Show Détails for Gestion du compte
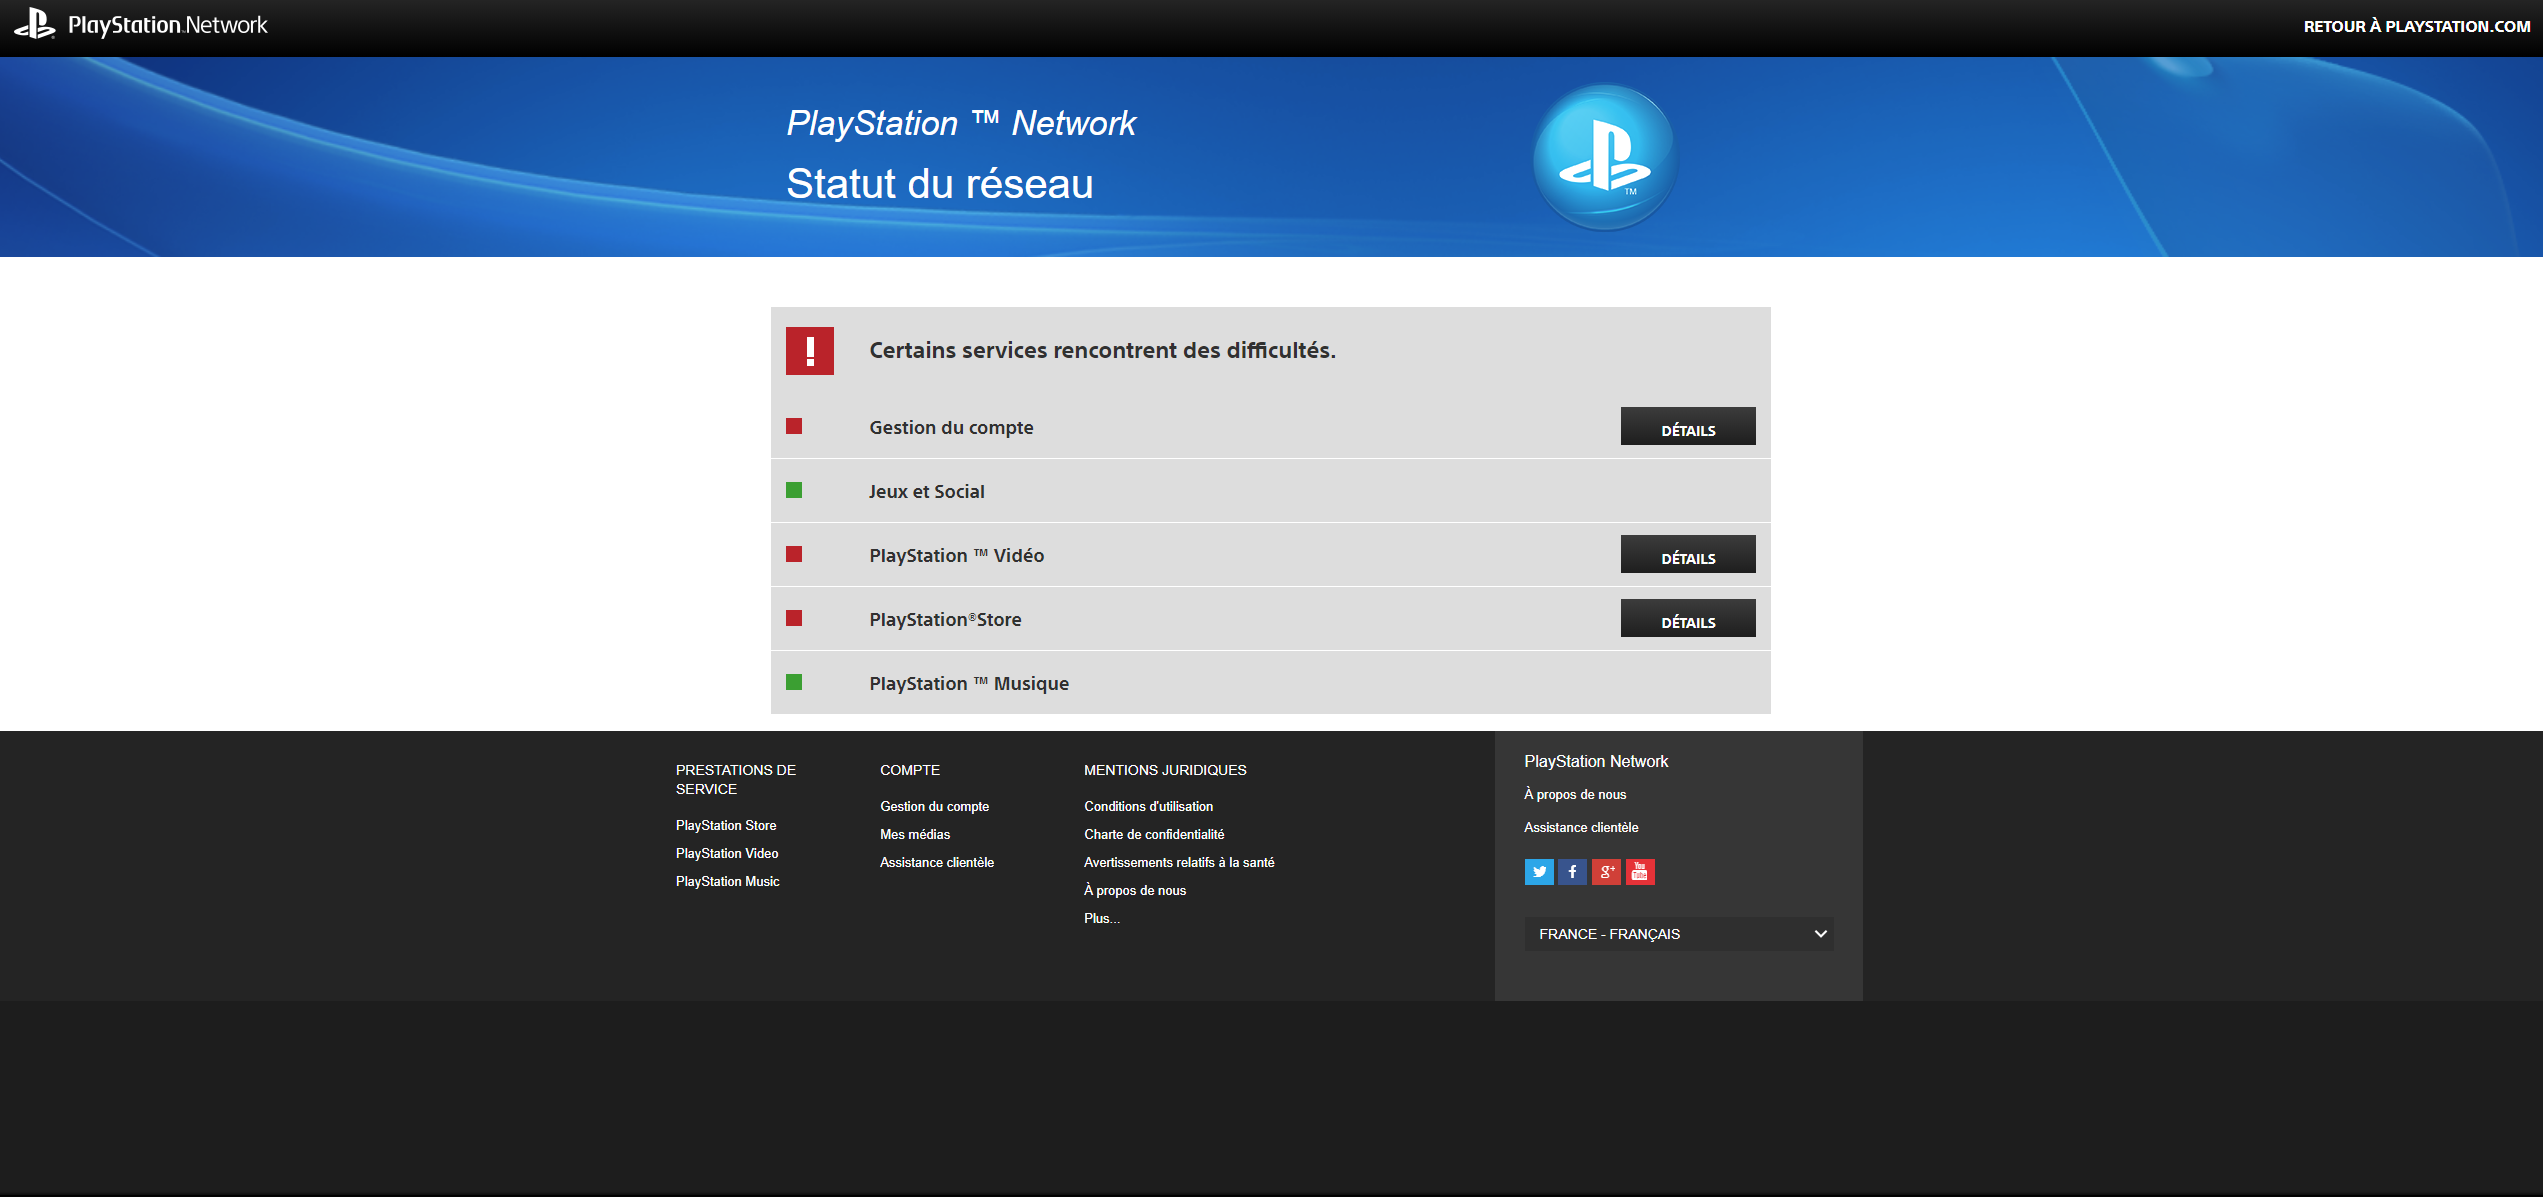 [x=1687, y=427]
